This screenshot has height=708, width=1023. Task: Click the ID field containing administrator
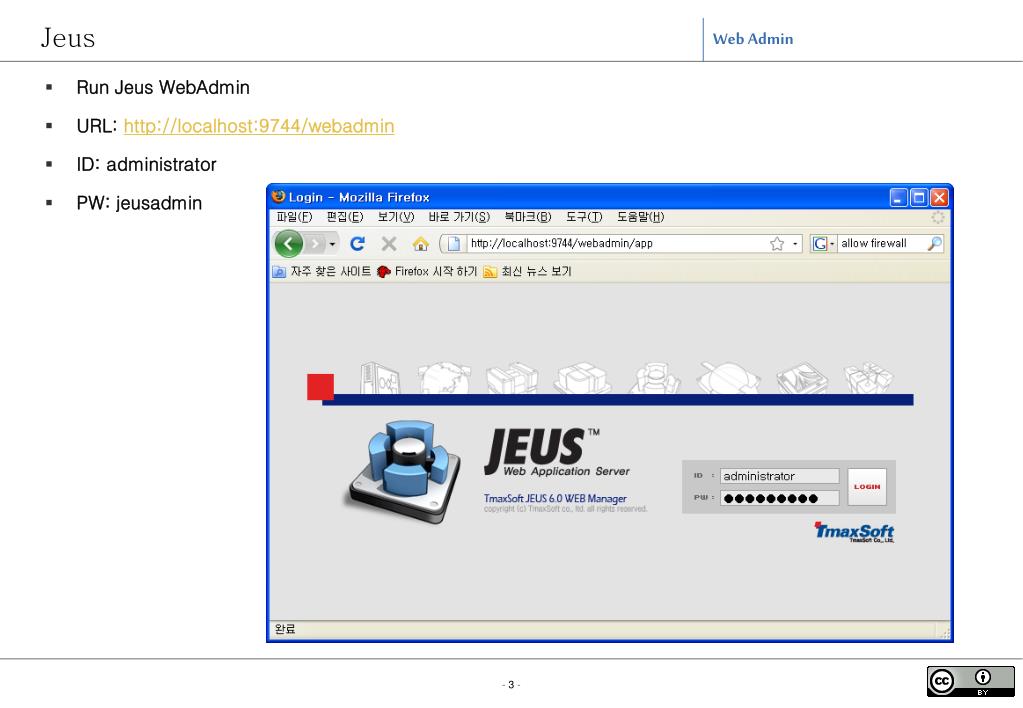point(780,476)
